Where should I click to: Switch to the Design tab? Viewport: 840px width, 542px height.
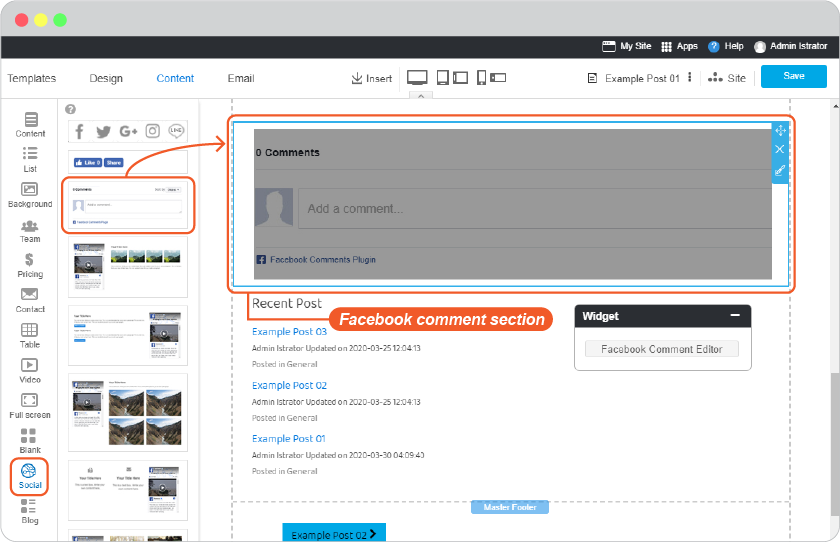pos(106,78)
